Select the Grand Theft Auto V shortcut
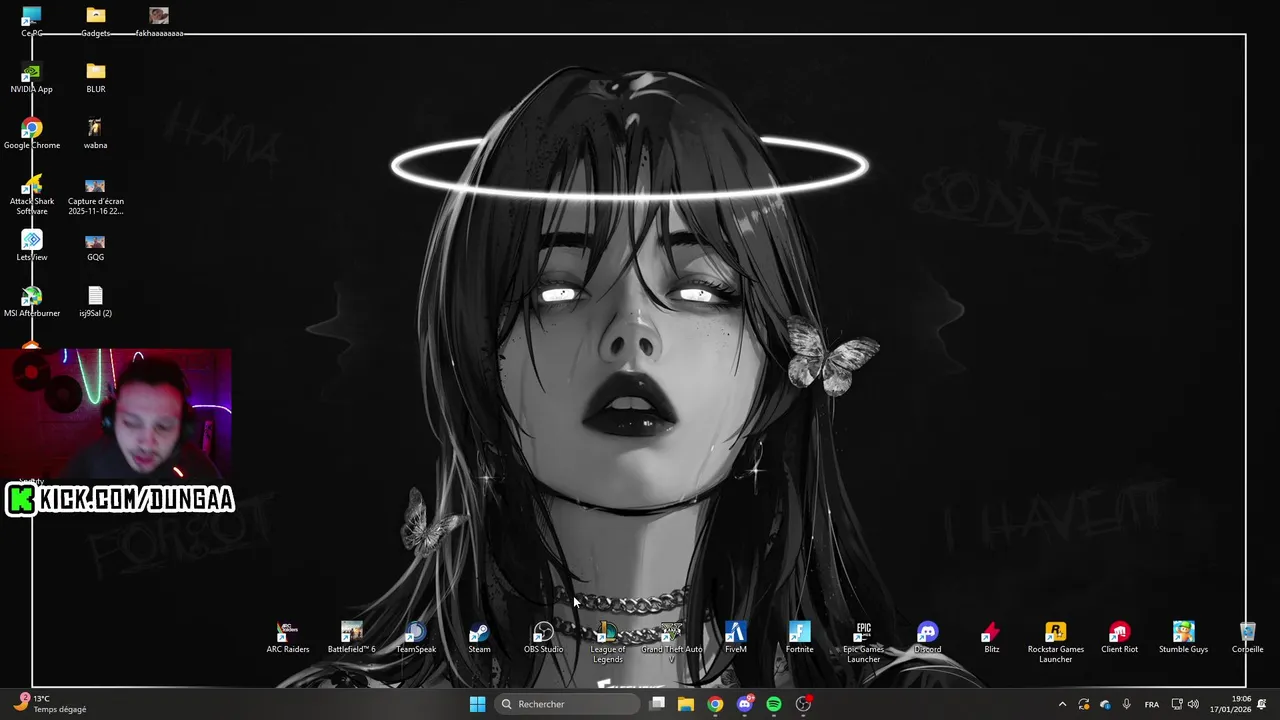This screenshot has width=1280, height=720. (x=672, y=643)
